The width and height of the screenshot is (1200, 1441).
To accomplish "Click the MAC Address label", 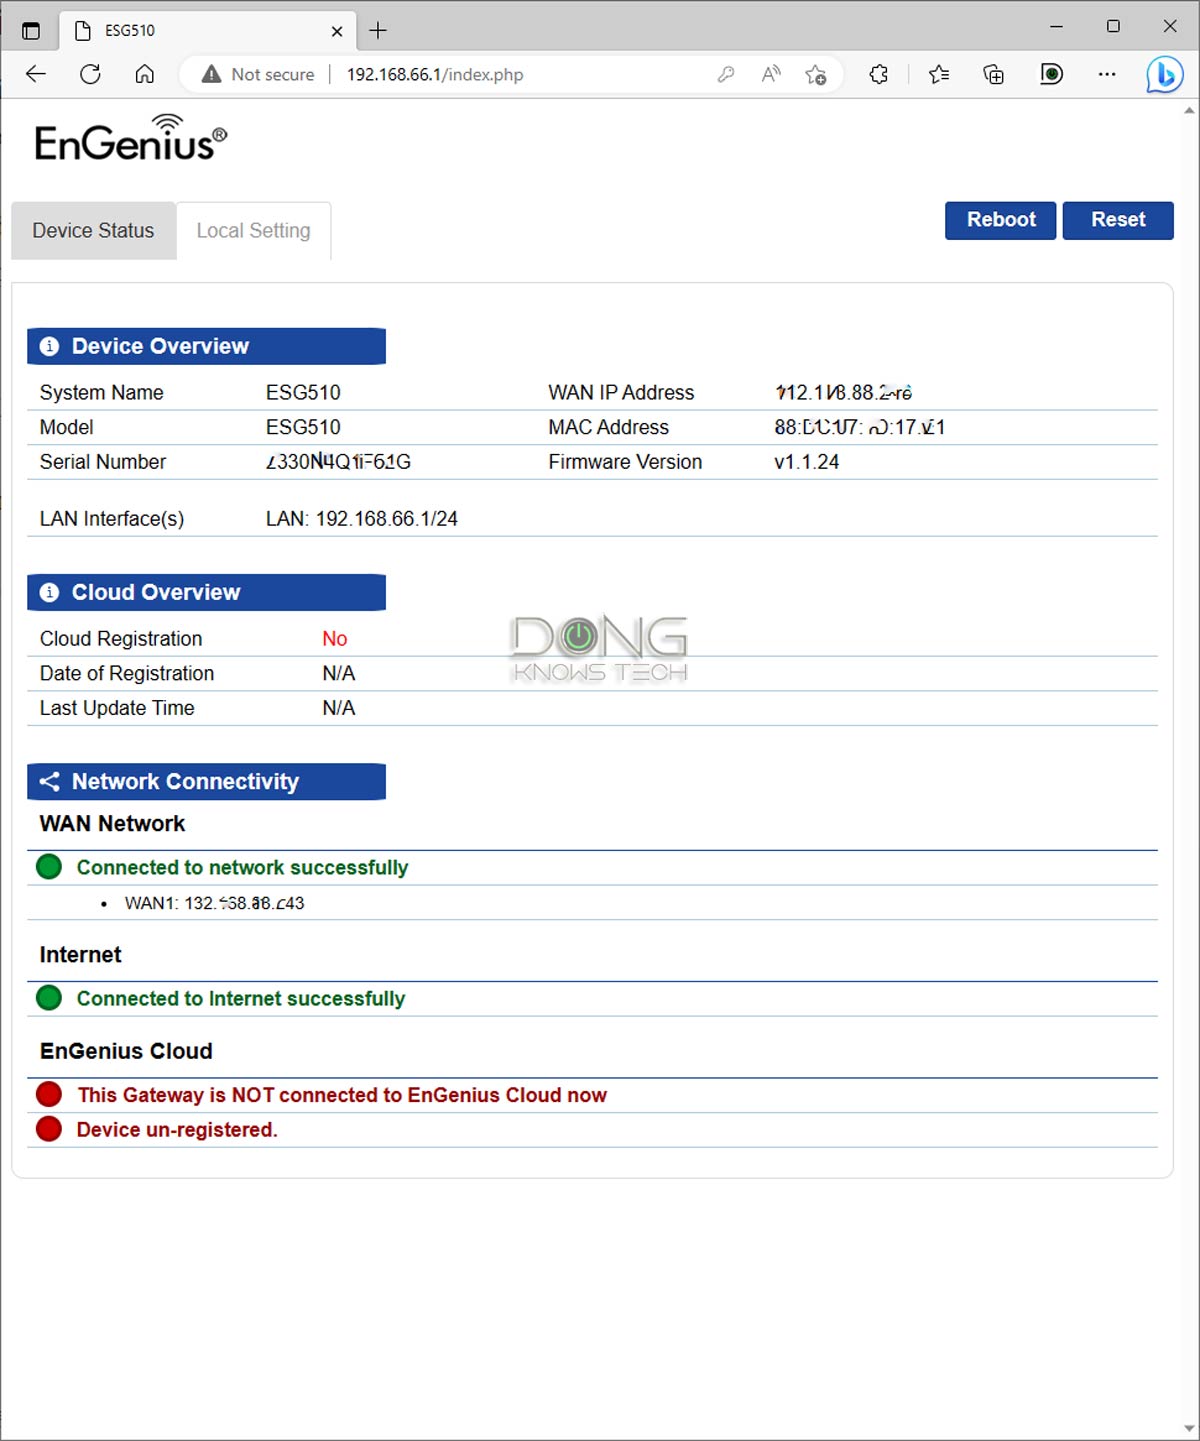I will tap(608, 427).
